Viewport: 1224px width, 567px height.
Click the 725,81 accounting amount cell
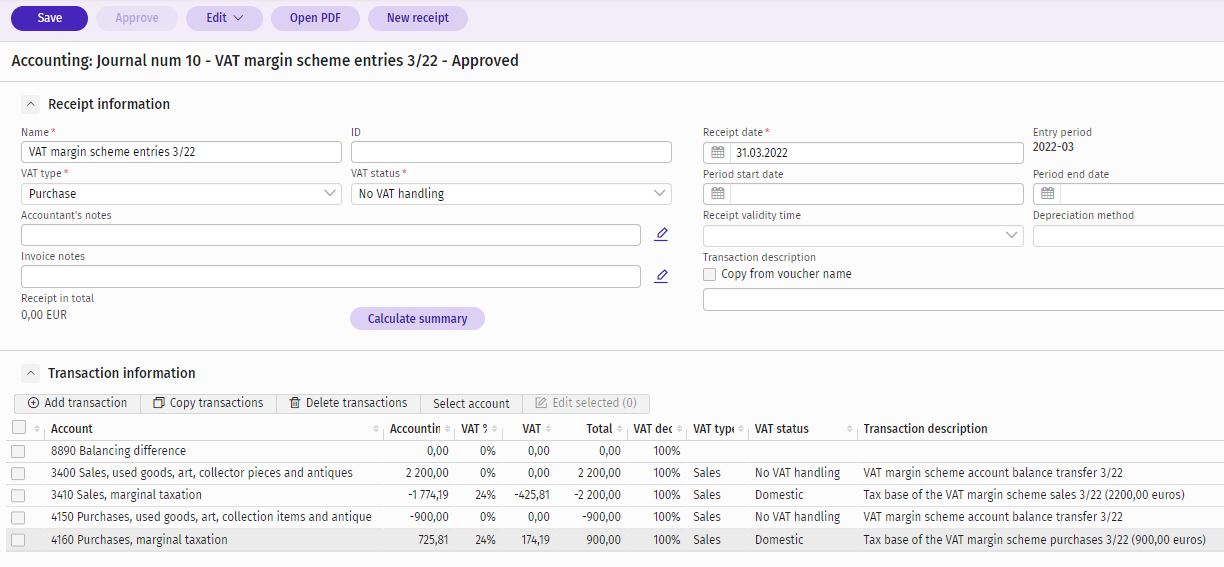click(433, 540)
